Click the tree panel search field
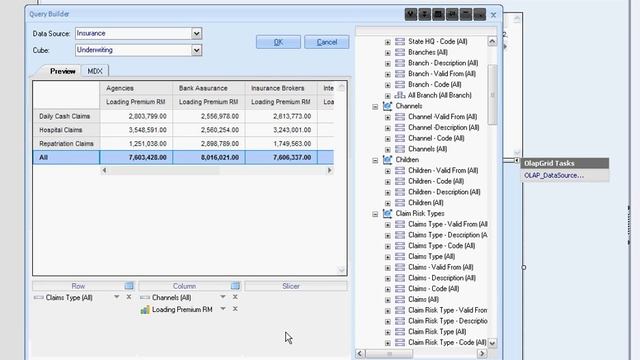640x360 pixels. [426, 31]
